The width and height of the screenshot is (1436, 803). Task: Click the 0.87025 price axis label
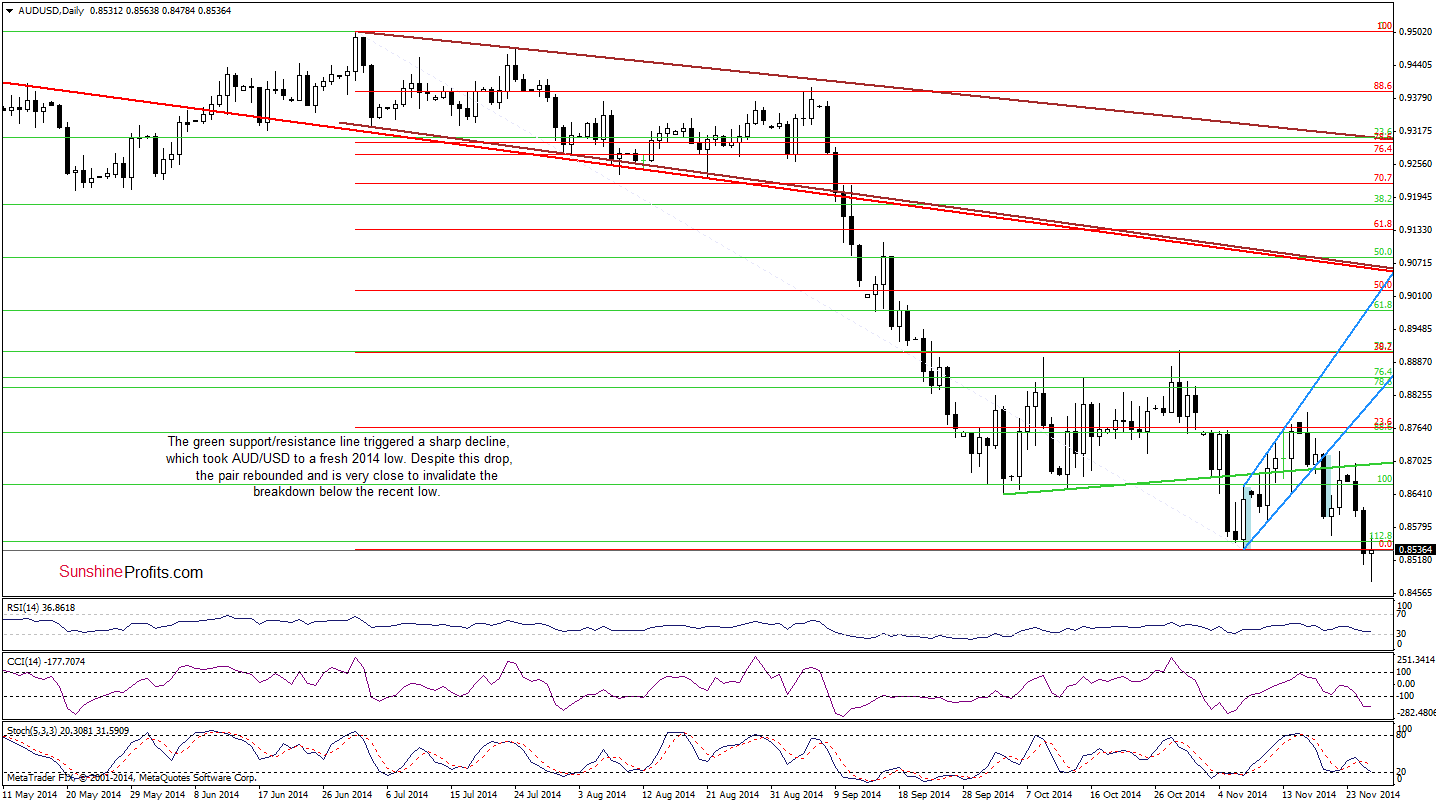(1416, 461)
